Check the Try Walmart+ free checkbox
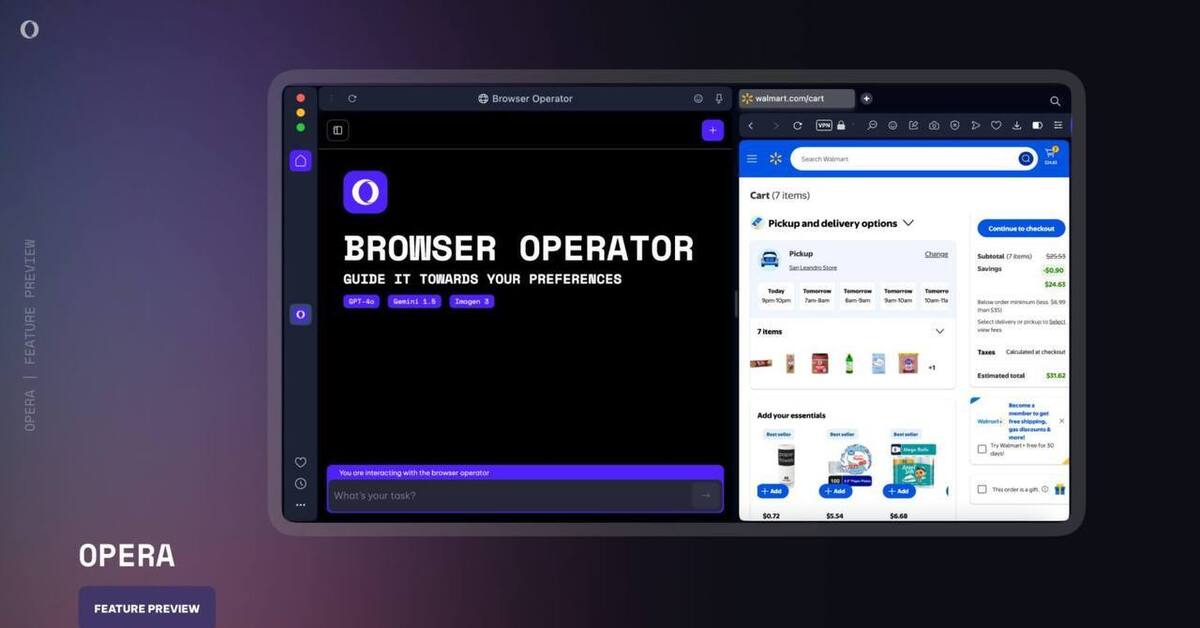Viewport: 1200px width, 628px height. pyautogui.click(x=982, y=449)
